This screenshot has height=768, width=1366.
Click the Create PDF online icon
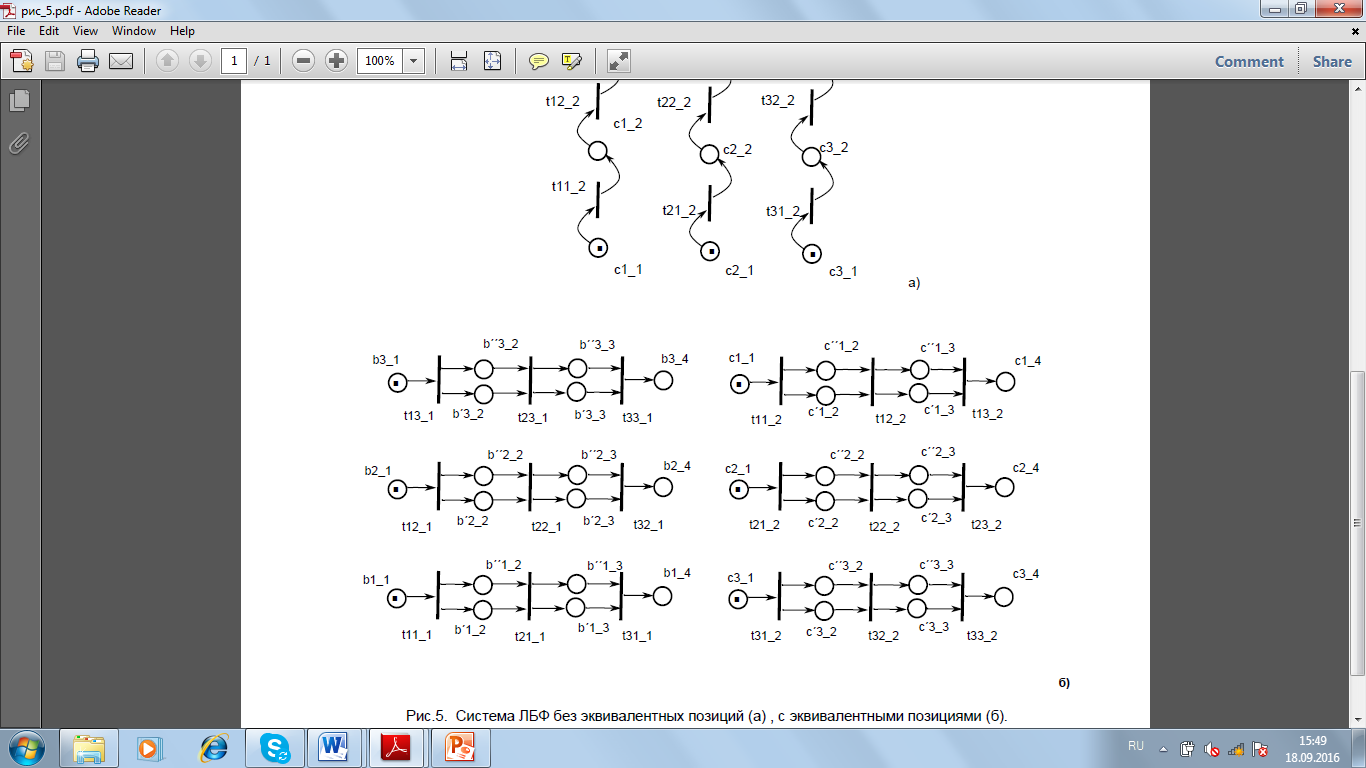[22, 61]
